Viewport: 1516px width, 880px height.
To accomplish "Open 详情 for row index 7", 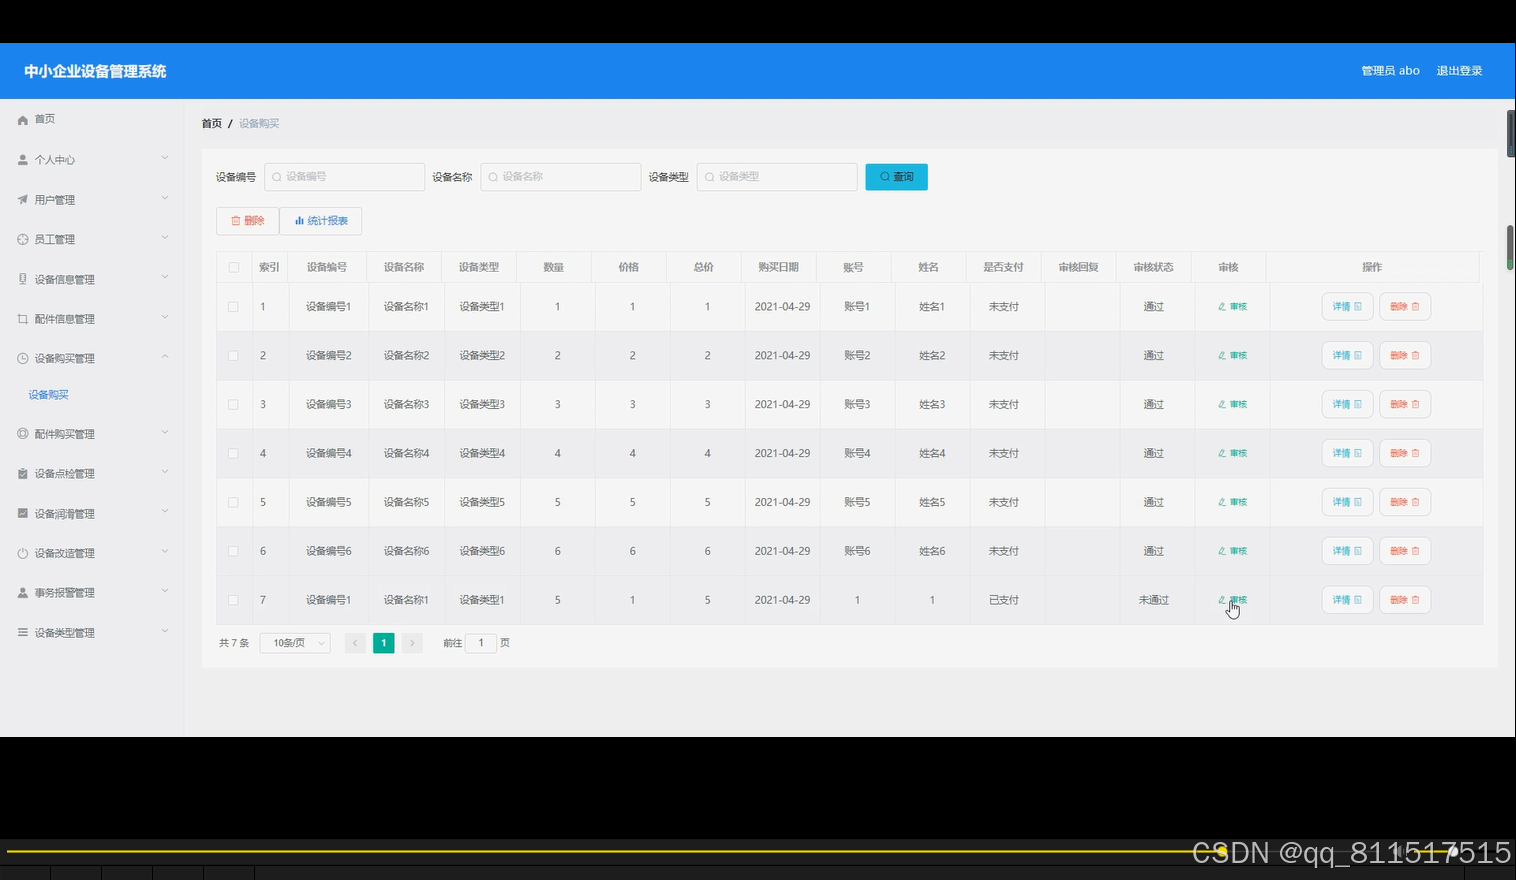I will [1347, 600].
